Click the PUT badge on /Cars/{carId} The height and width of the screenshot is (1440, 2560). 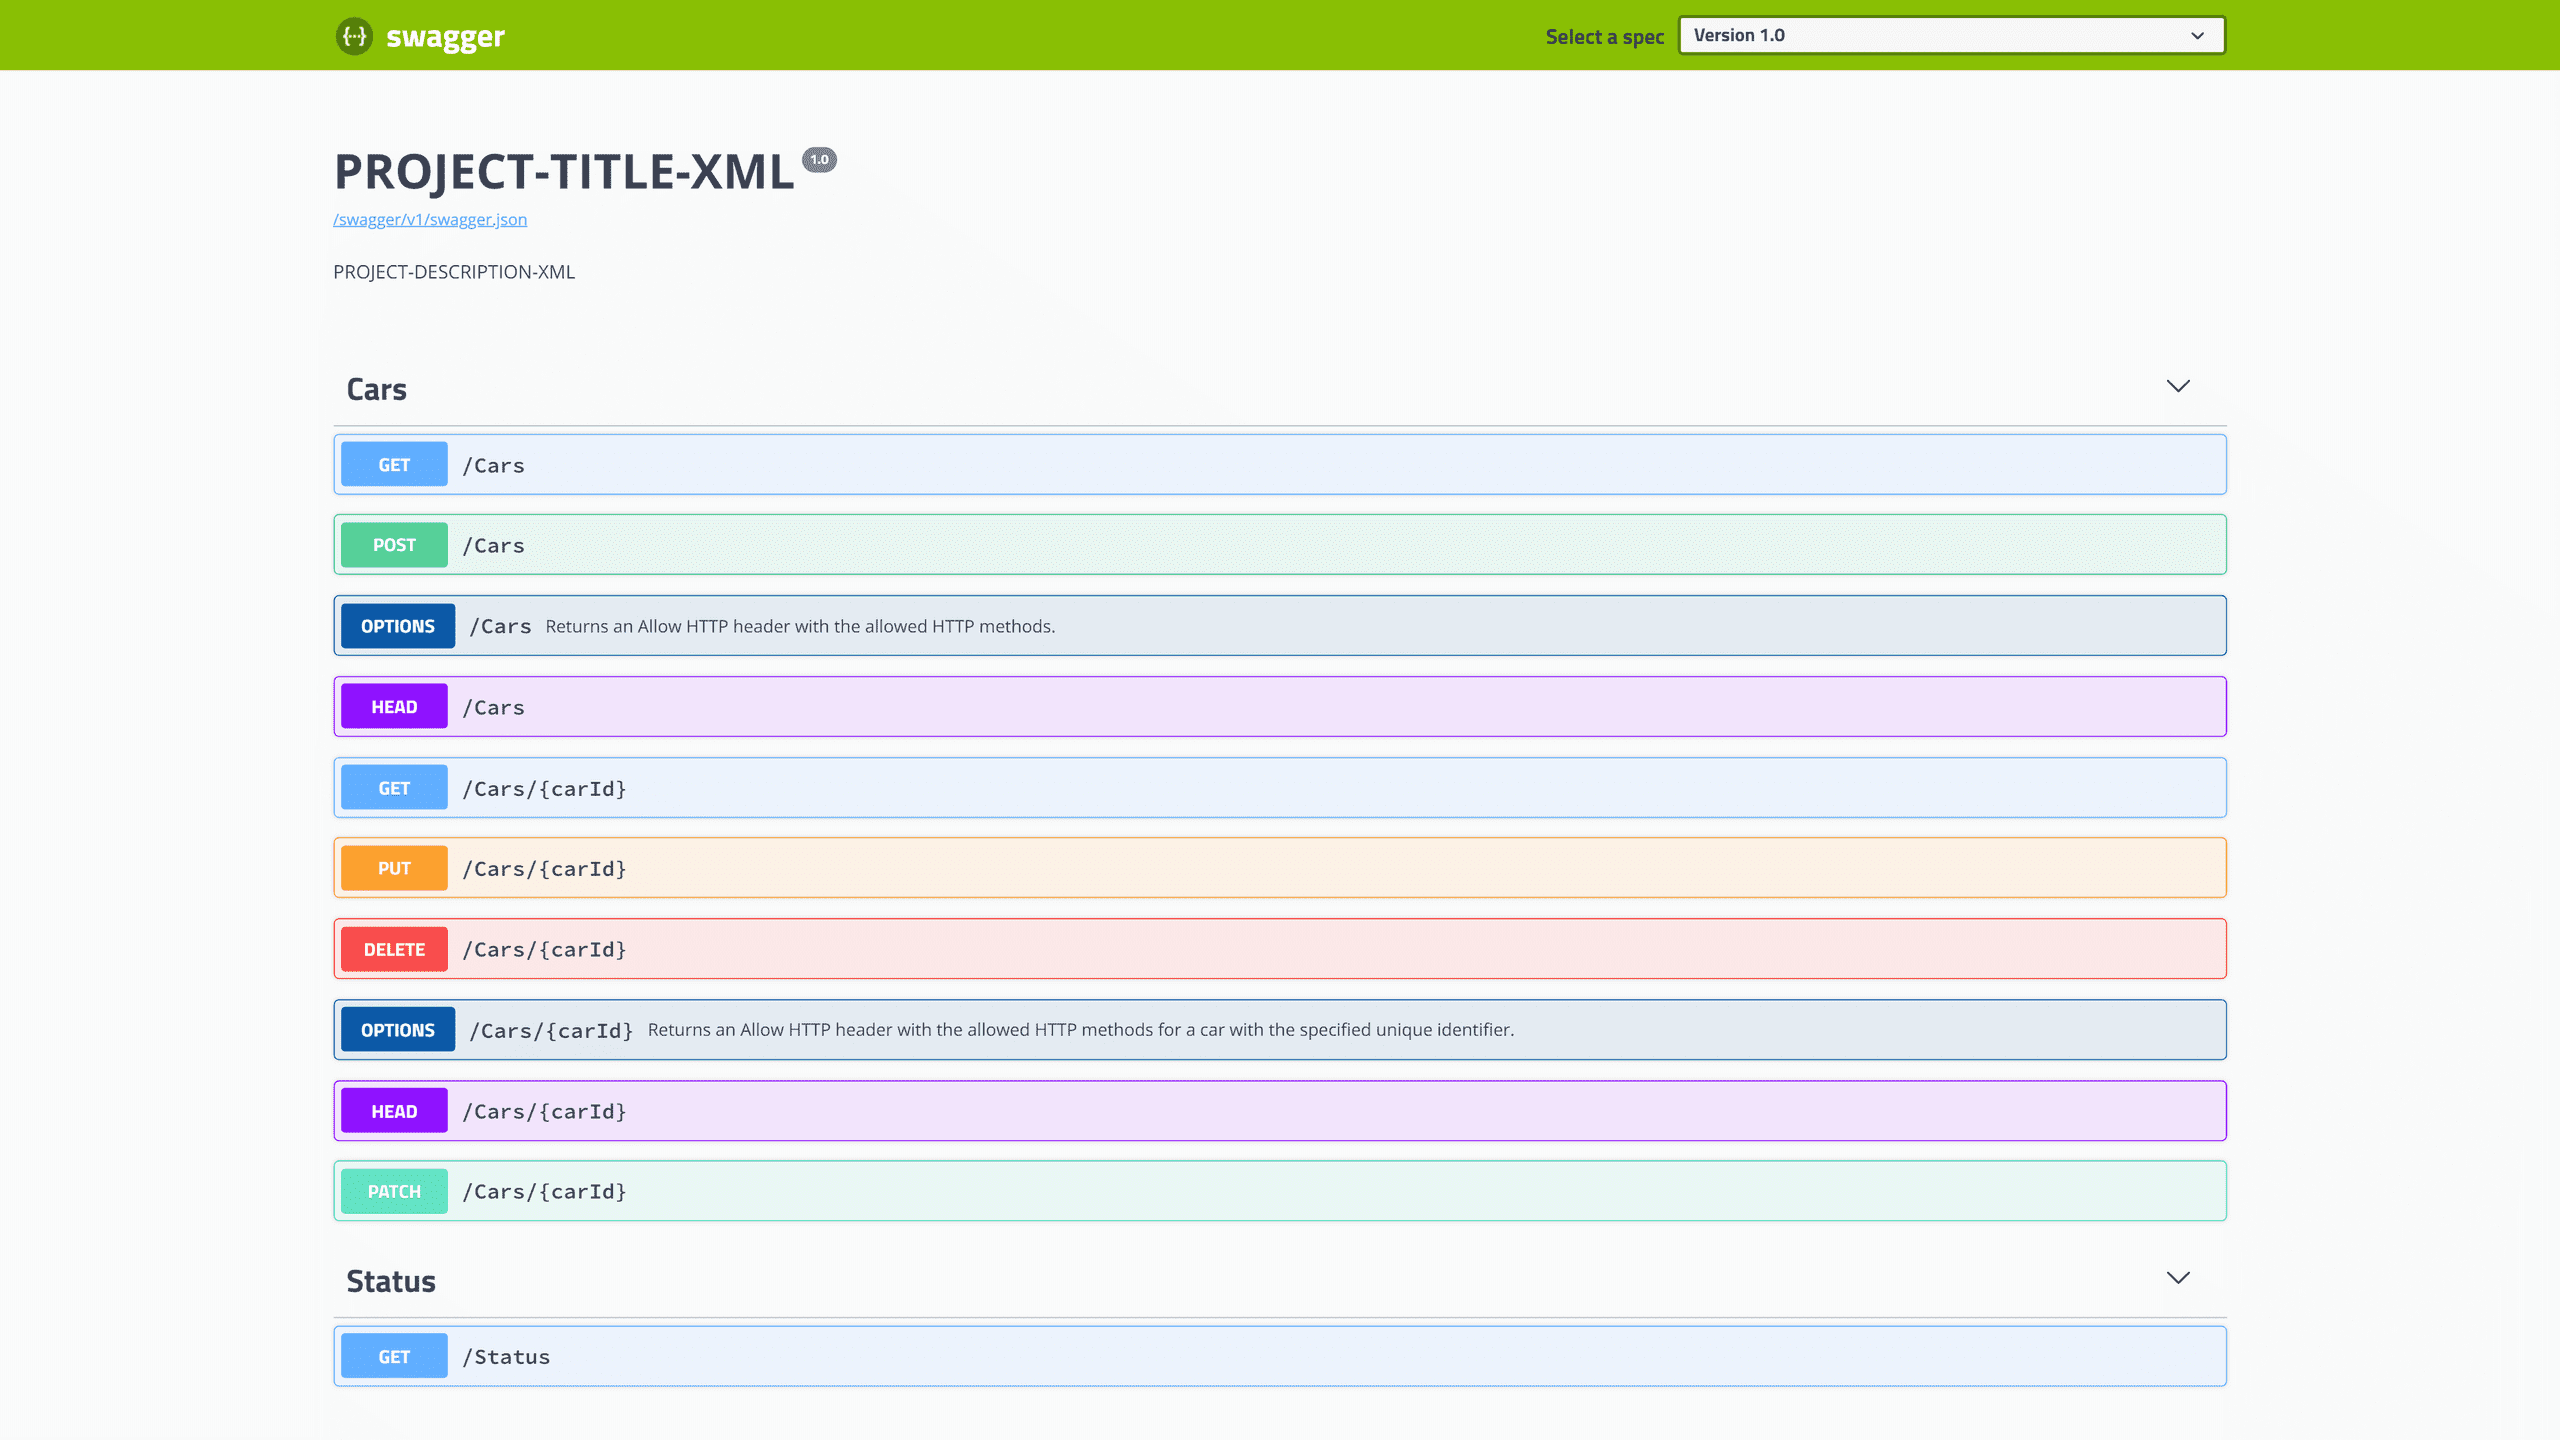393,868
